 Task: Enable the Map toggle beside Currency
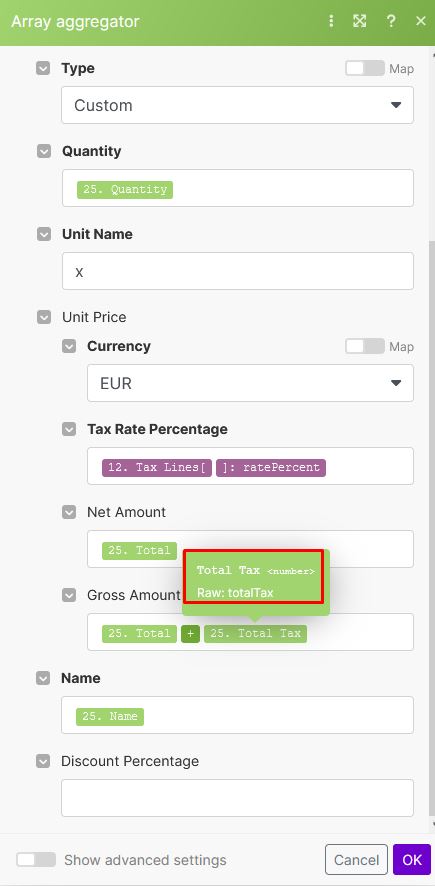coord(365,346)
